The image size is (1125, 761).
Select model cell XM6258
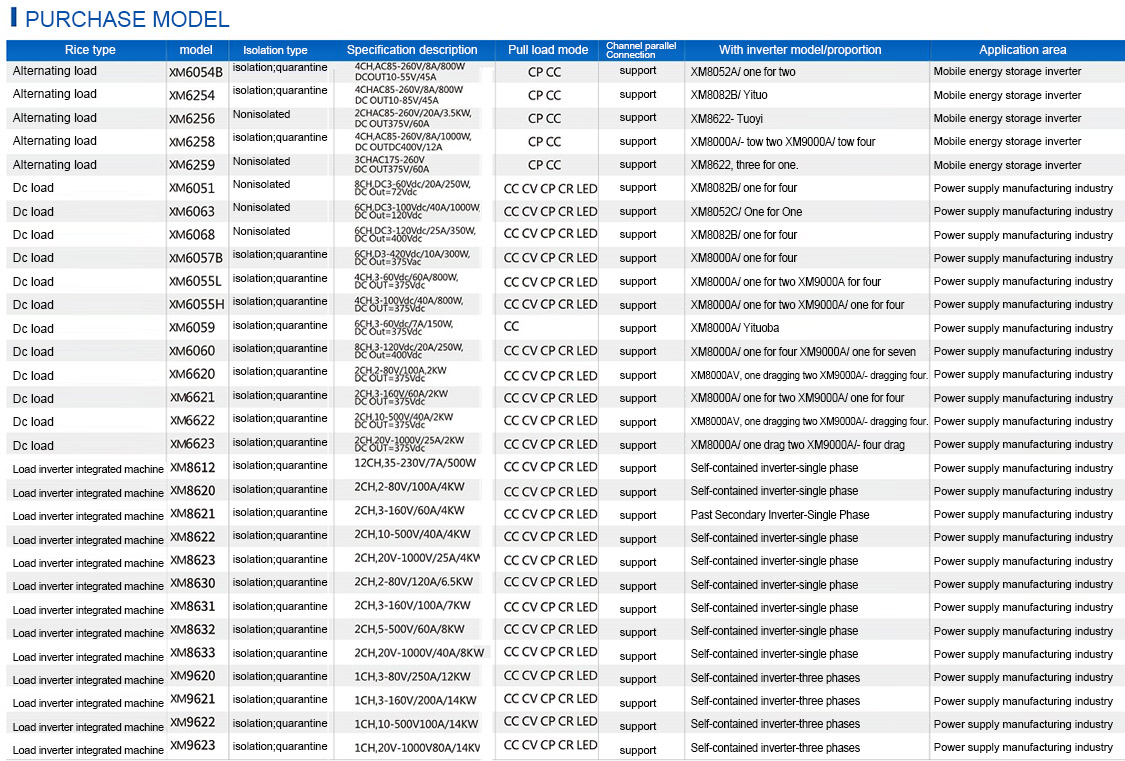coord(192,142)
